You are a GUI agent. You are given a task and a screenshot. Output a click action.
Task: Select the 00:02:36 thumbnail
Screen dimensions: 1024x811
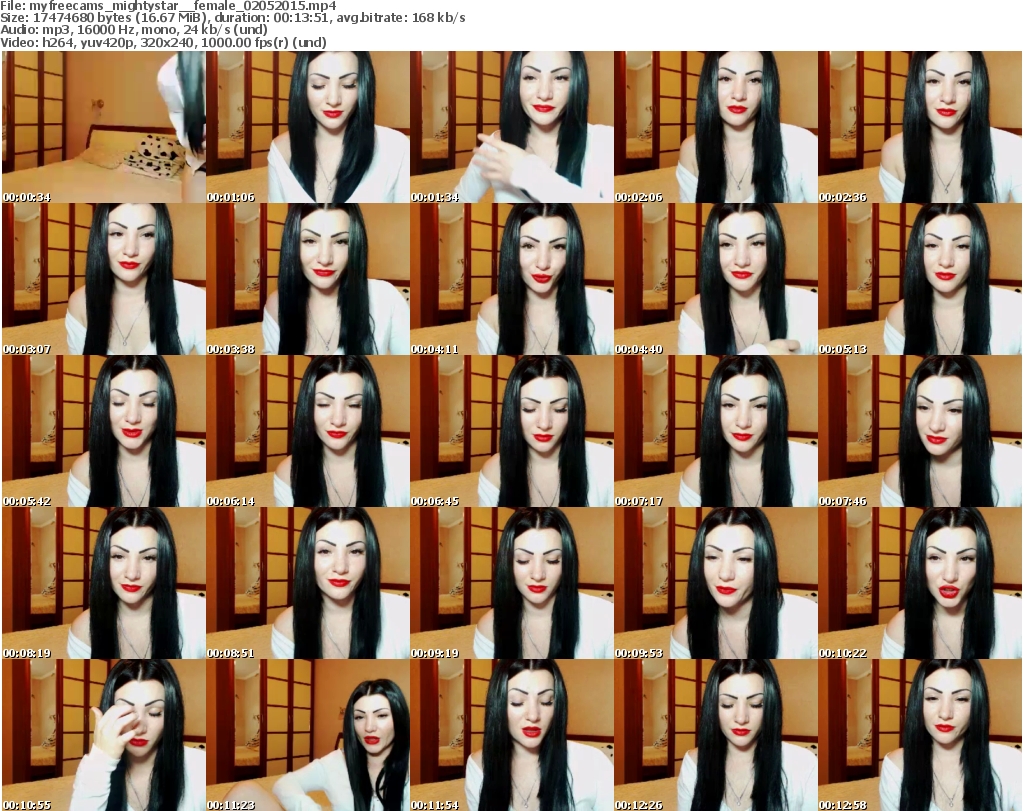point(920,127)
